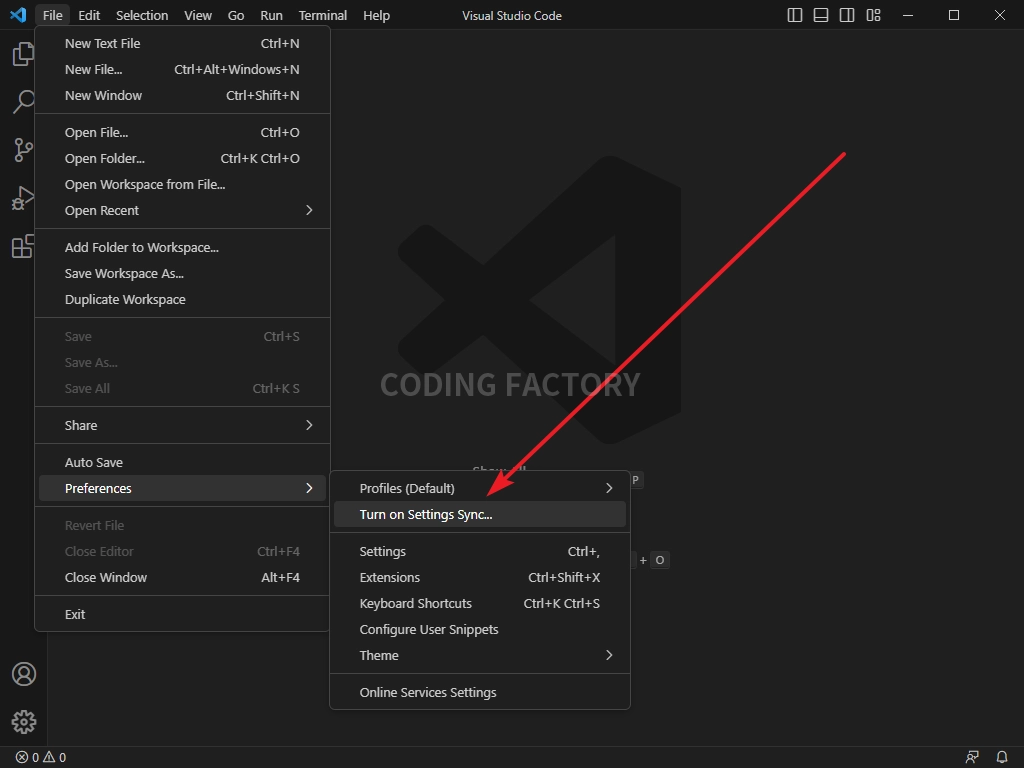This screenshot has height=768, width=1024.
Task: Choose Open Folder...
Action: click(x=182, y=159)
